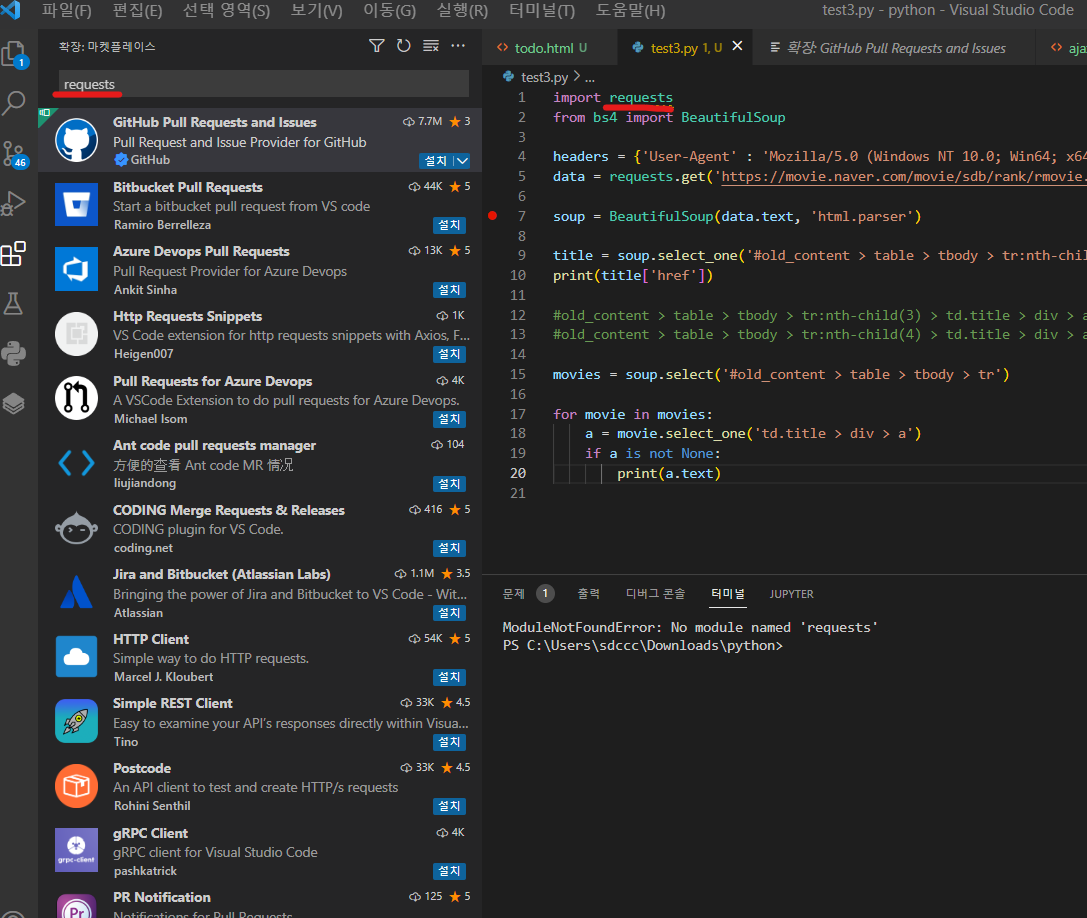The height and width of the screenshot is (918, 1087).
Task: Install CODING Merge Requests & Releases
Action: click(x=449, y=548)
